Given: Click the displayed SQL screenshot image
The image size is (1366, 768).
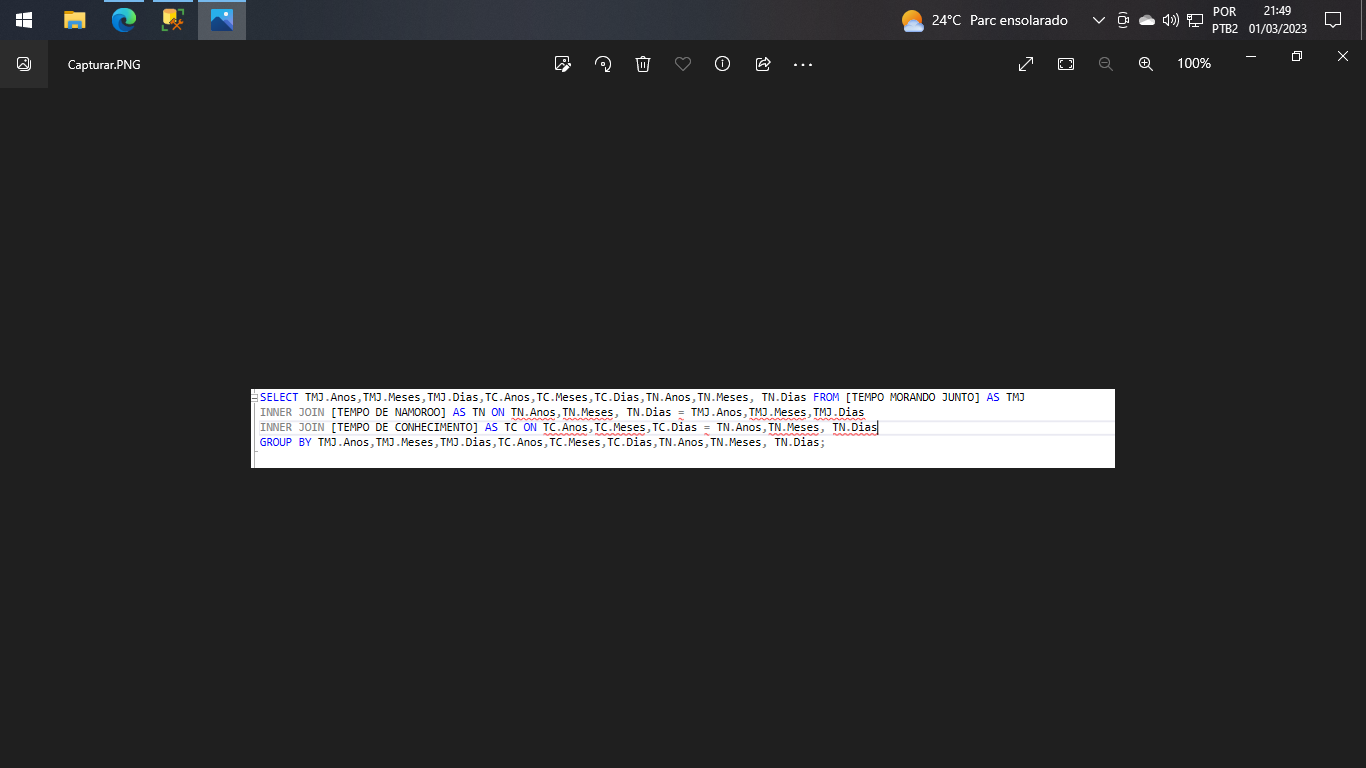Looking at the screenshot, I should point(683,428).
